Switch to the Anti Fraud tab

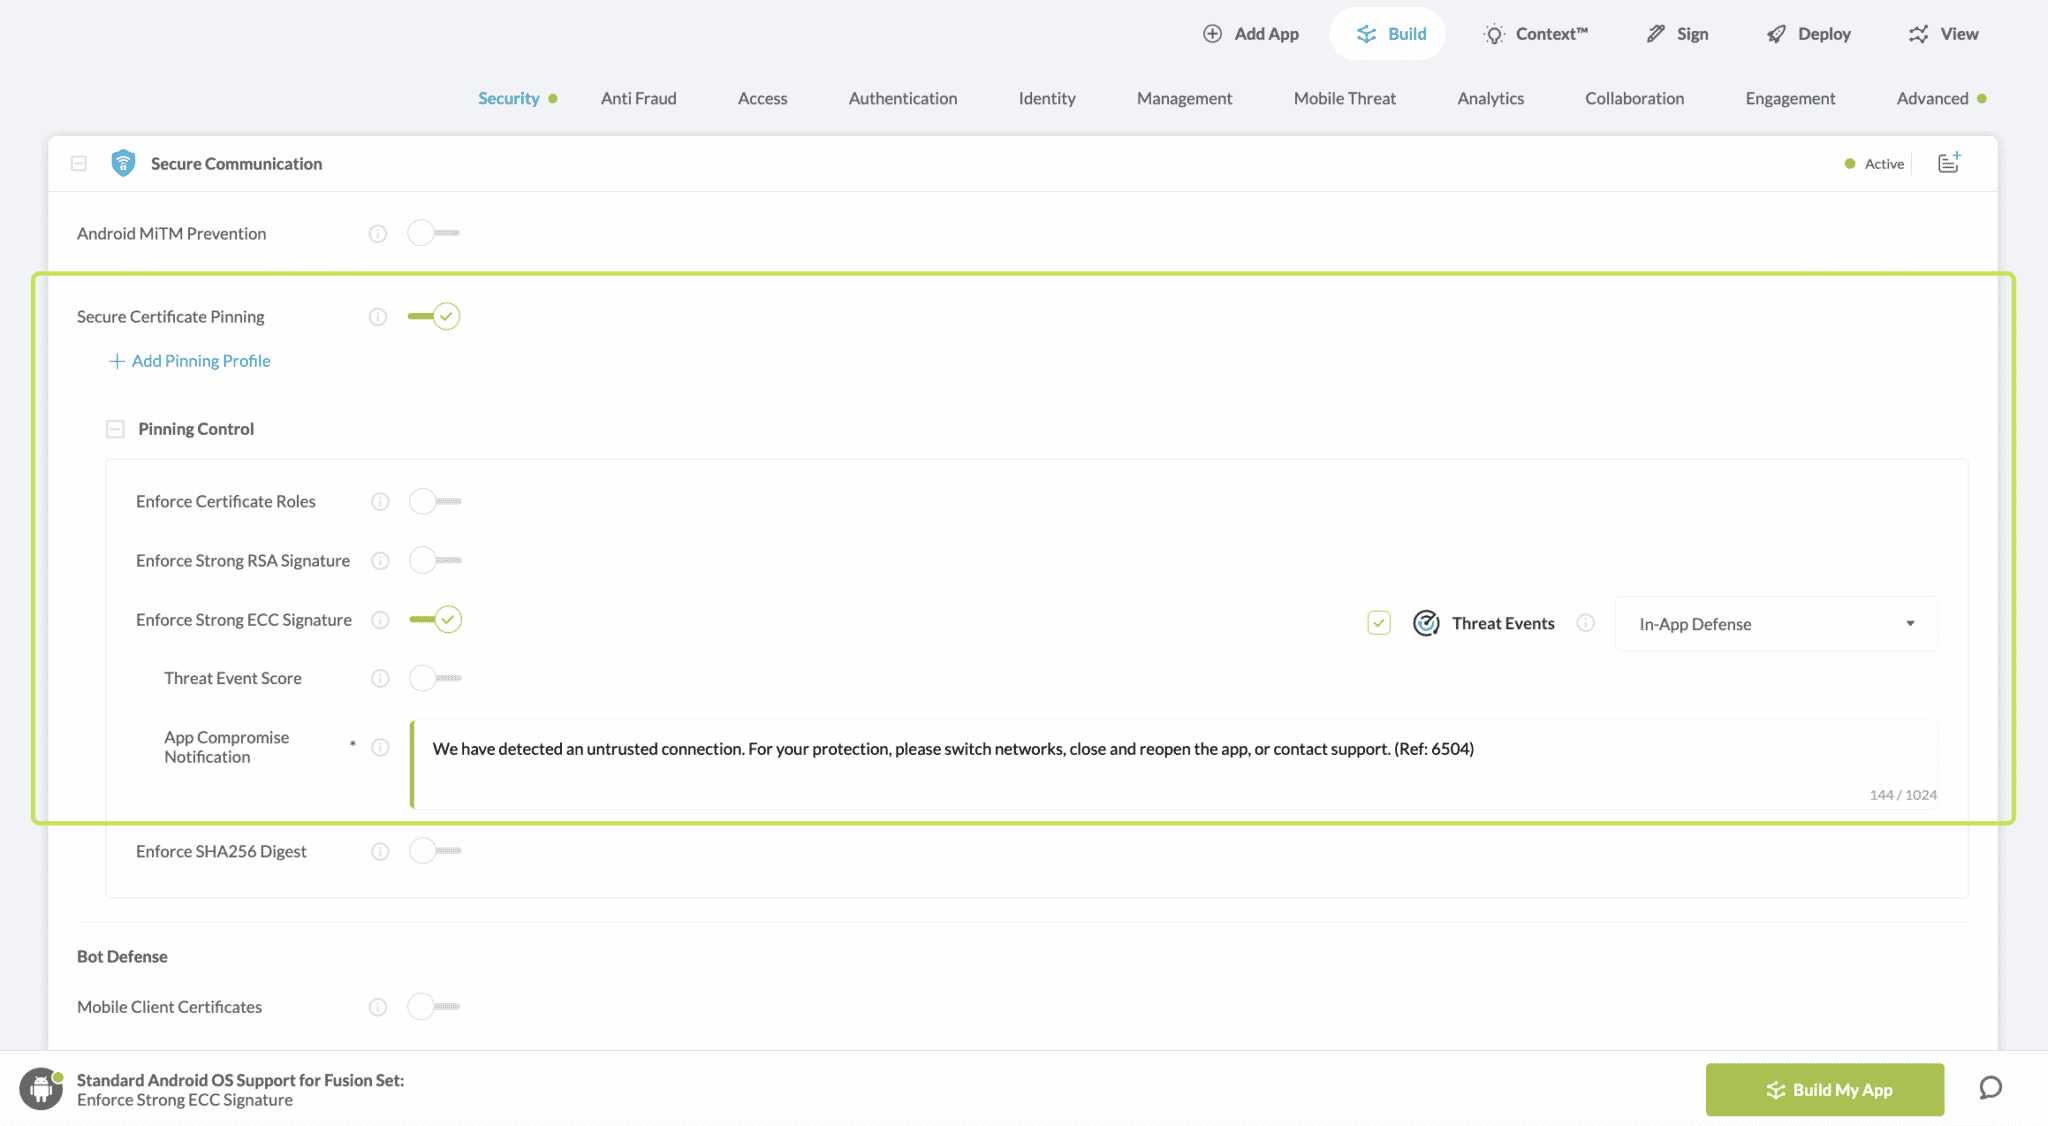coord(638,98)
